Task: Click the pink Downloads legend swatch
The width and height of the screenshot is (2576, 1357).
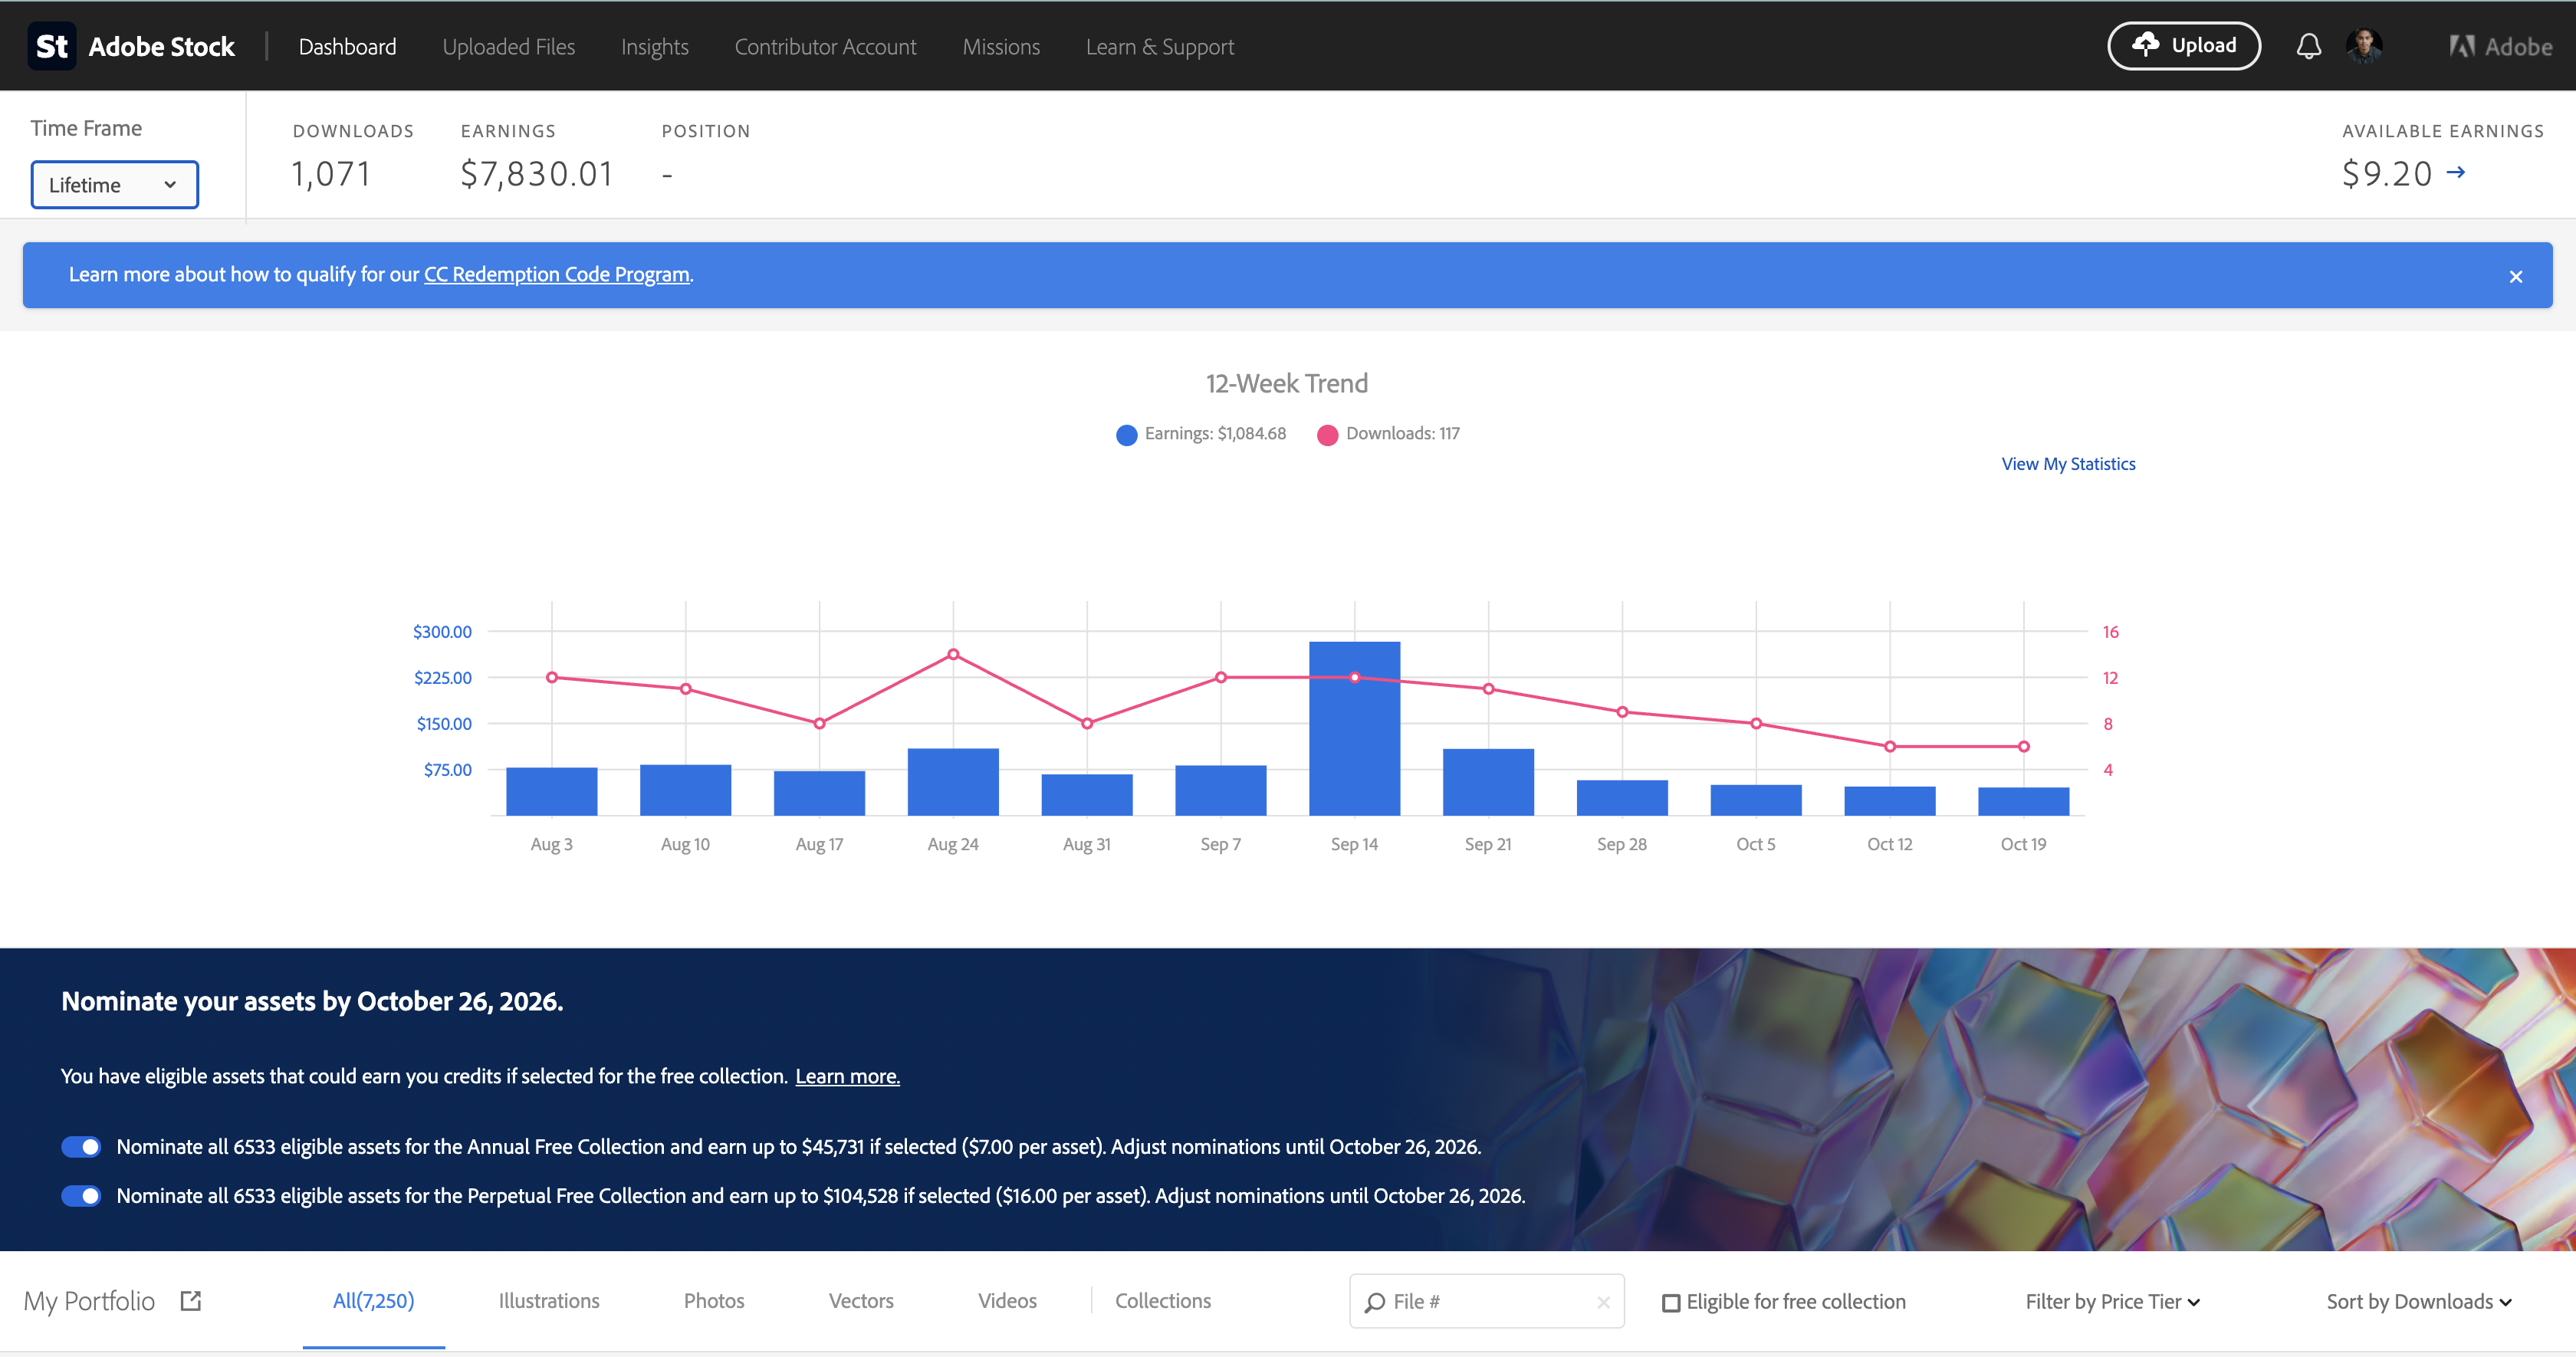Action: click(x=1327, y=434)
